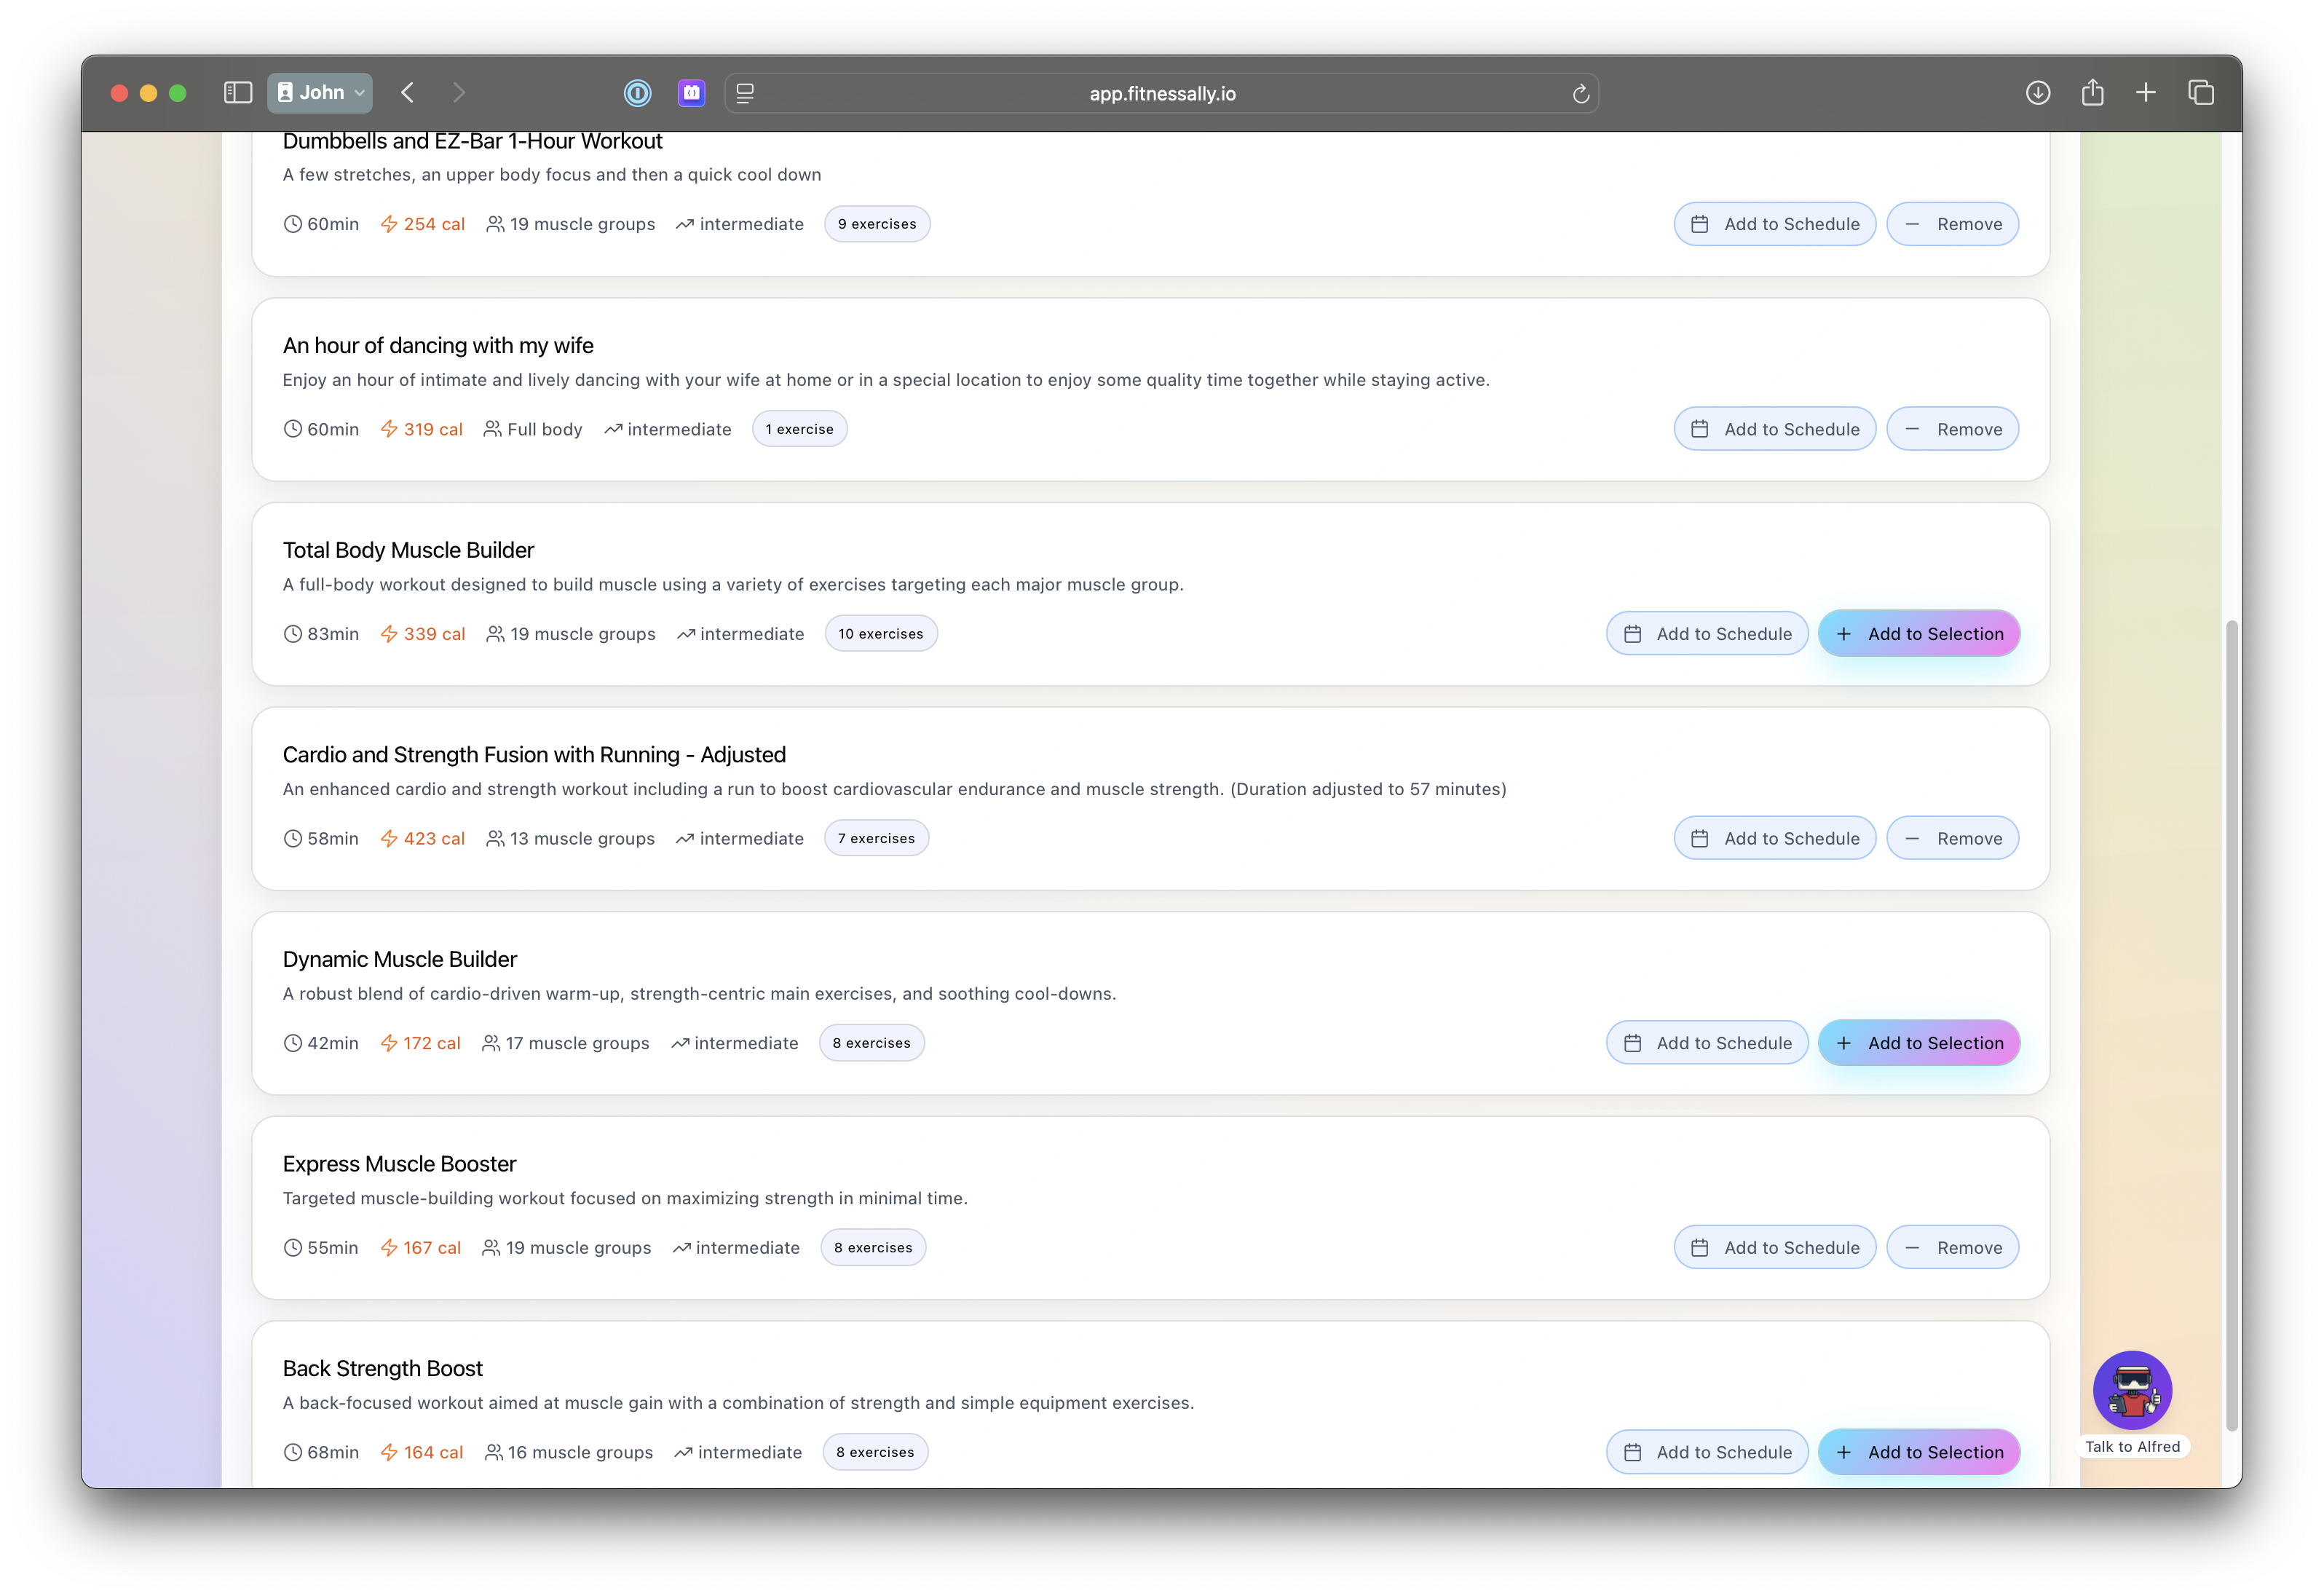Add Dynamic Muscle Builder to selection
This screenshot has width=2324, height=1596.
[x=1918, y=1043]
